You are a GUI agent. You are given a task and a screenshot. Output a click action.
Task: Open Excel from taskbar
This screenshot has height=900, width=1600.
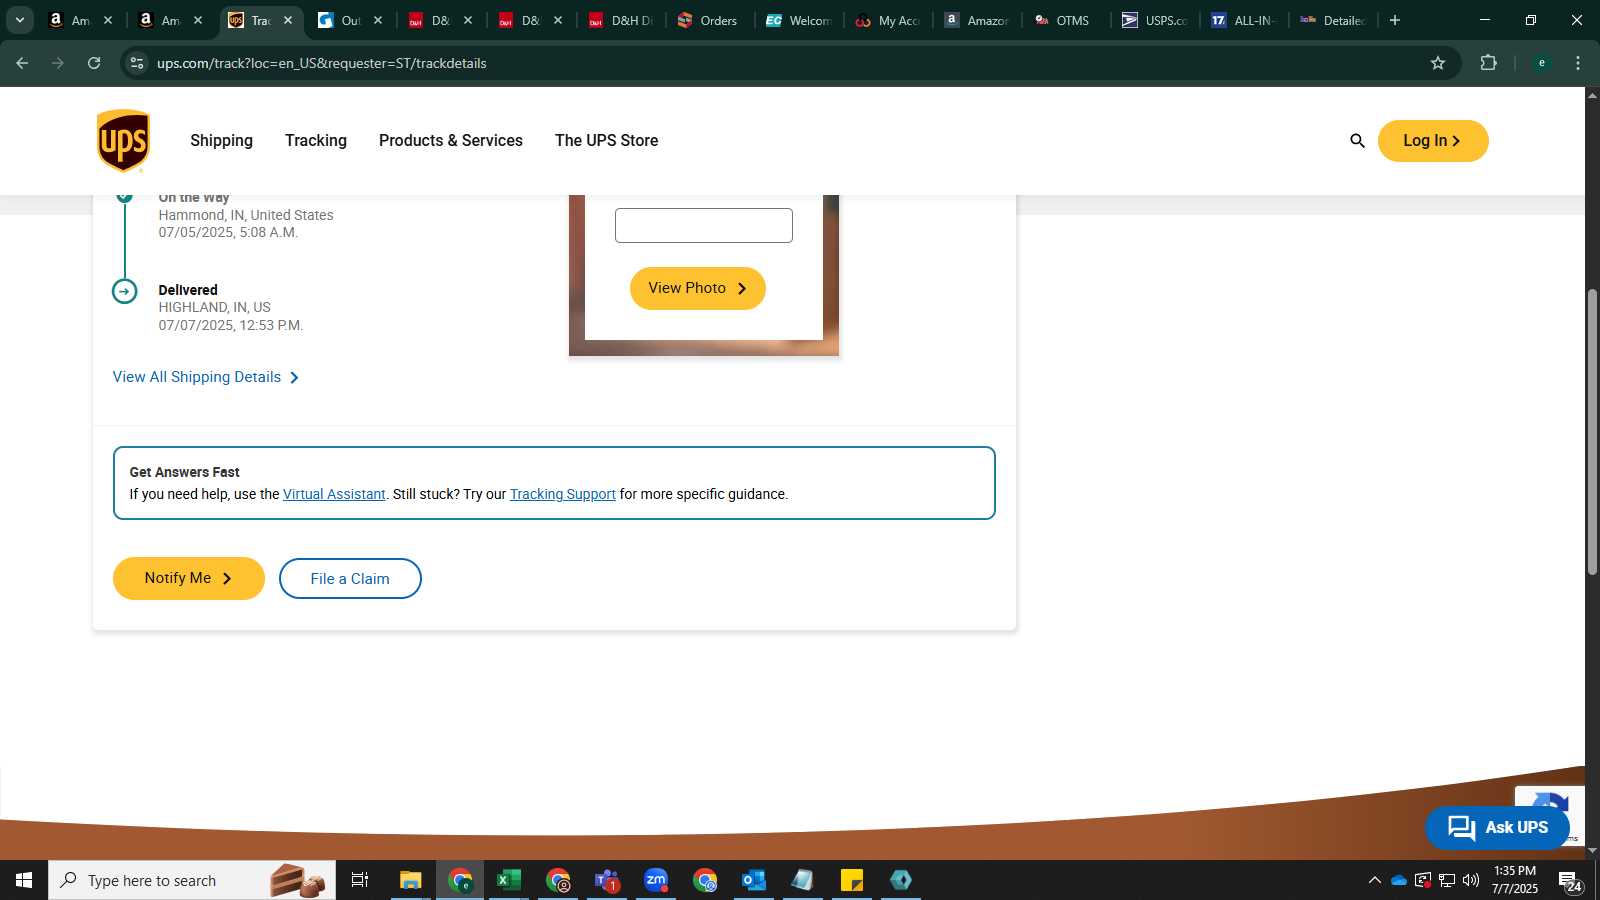tap(509, 880)
